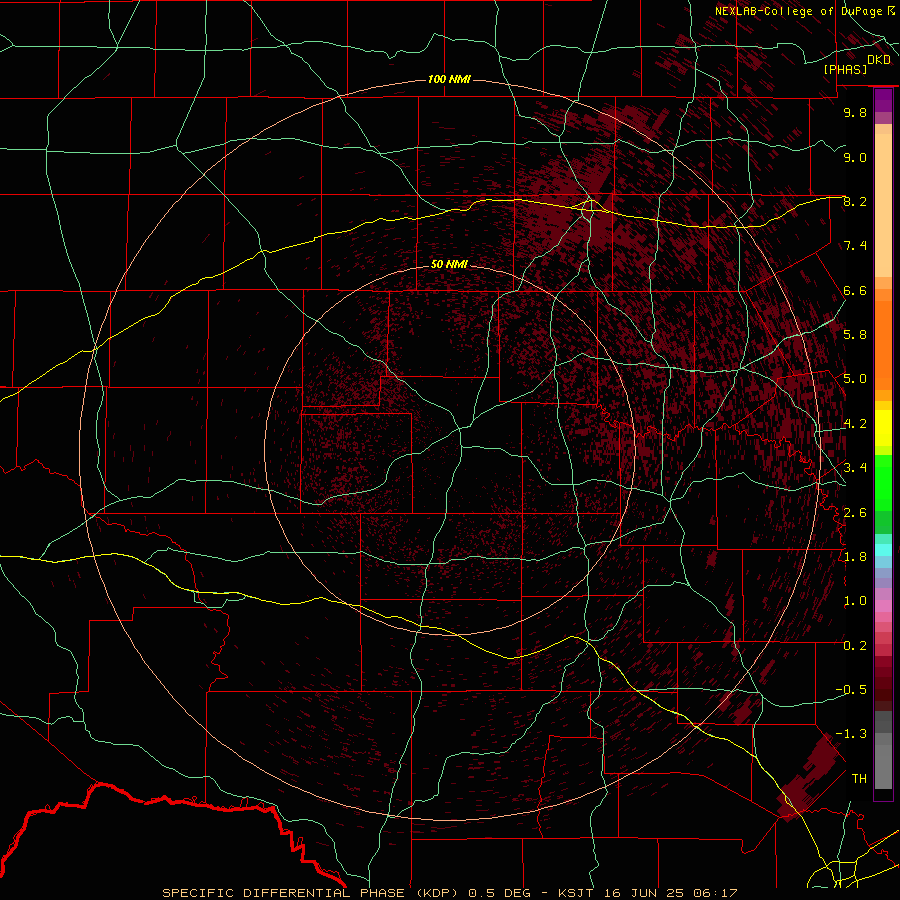Viewport: 900px width, 900px height.
Task: Click the TH threshold label
Action: coord(859,779)
